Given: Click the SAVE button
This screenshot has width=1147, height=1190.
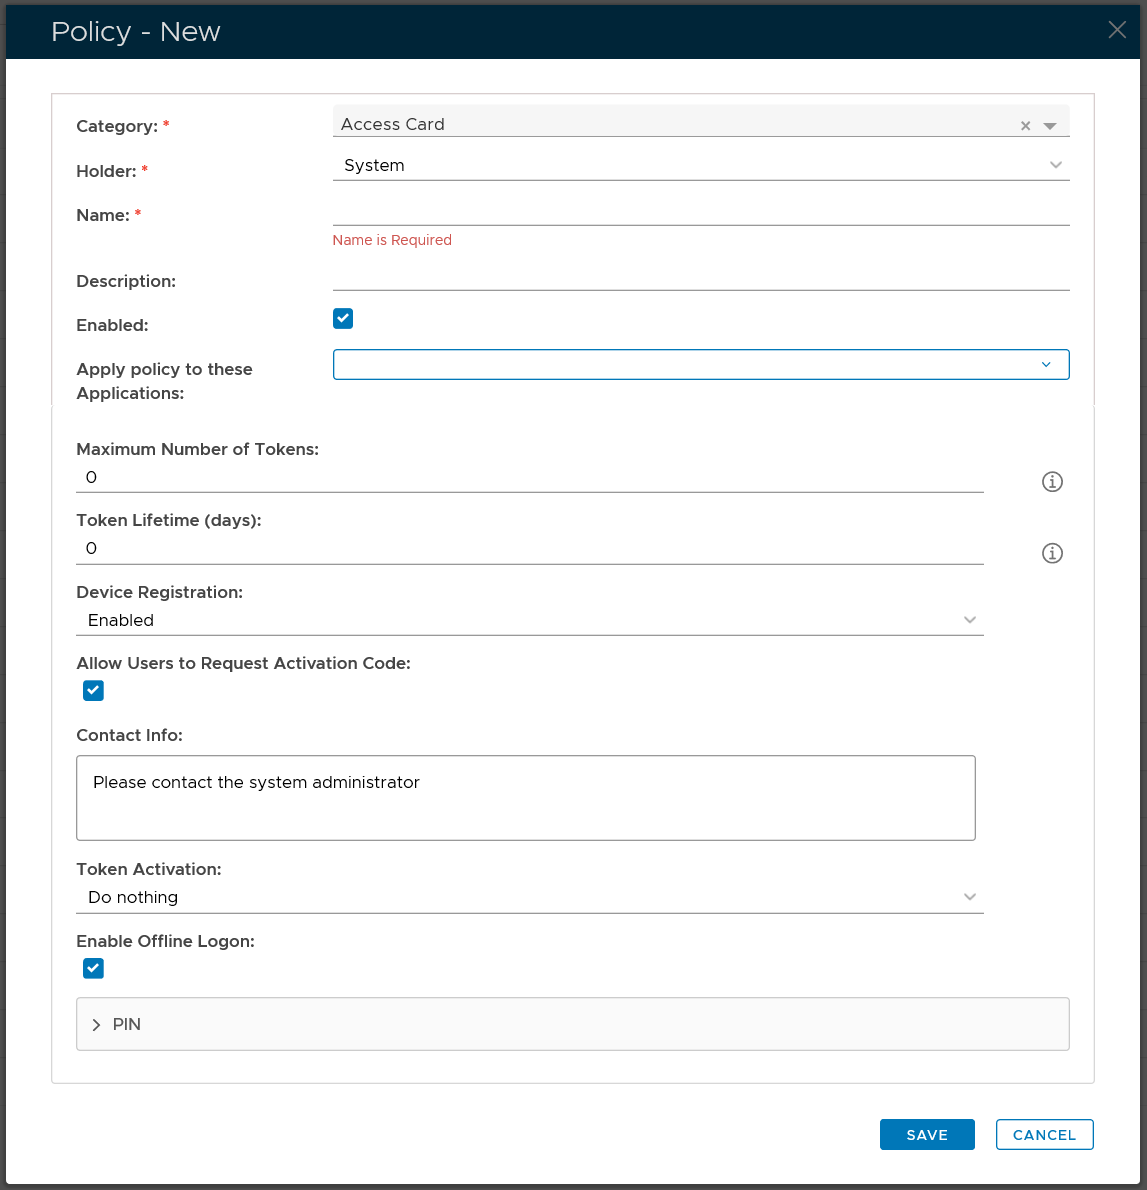Looking at the screenshot, I should pos(926,1135).
